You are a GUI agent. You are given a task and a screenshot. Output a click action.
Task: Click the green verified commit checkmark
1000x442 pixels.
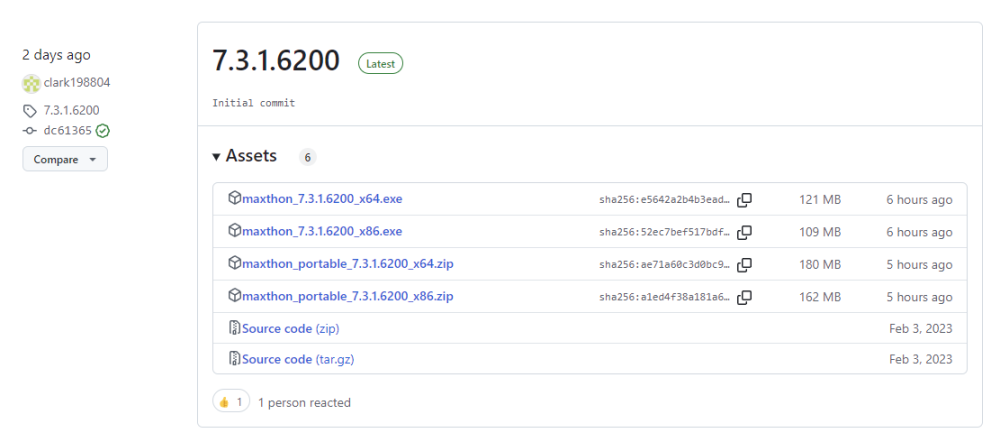point(103,130)
